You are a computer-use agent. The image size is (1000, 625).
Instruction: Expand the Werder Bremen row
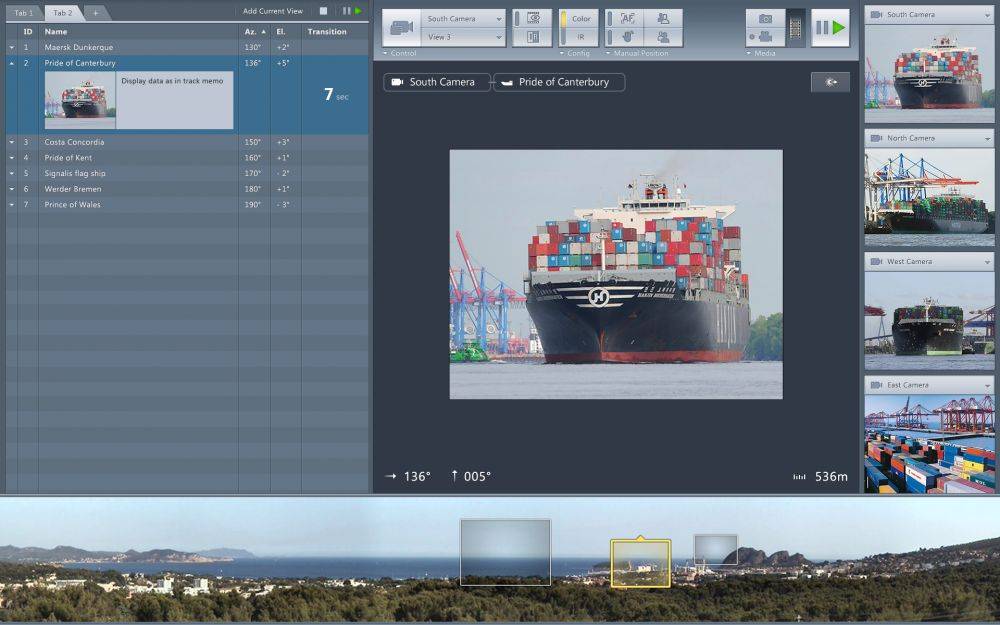pos(11,189)
